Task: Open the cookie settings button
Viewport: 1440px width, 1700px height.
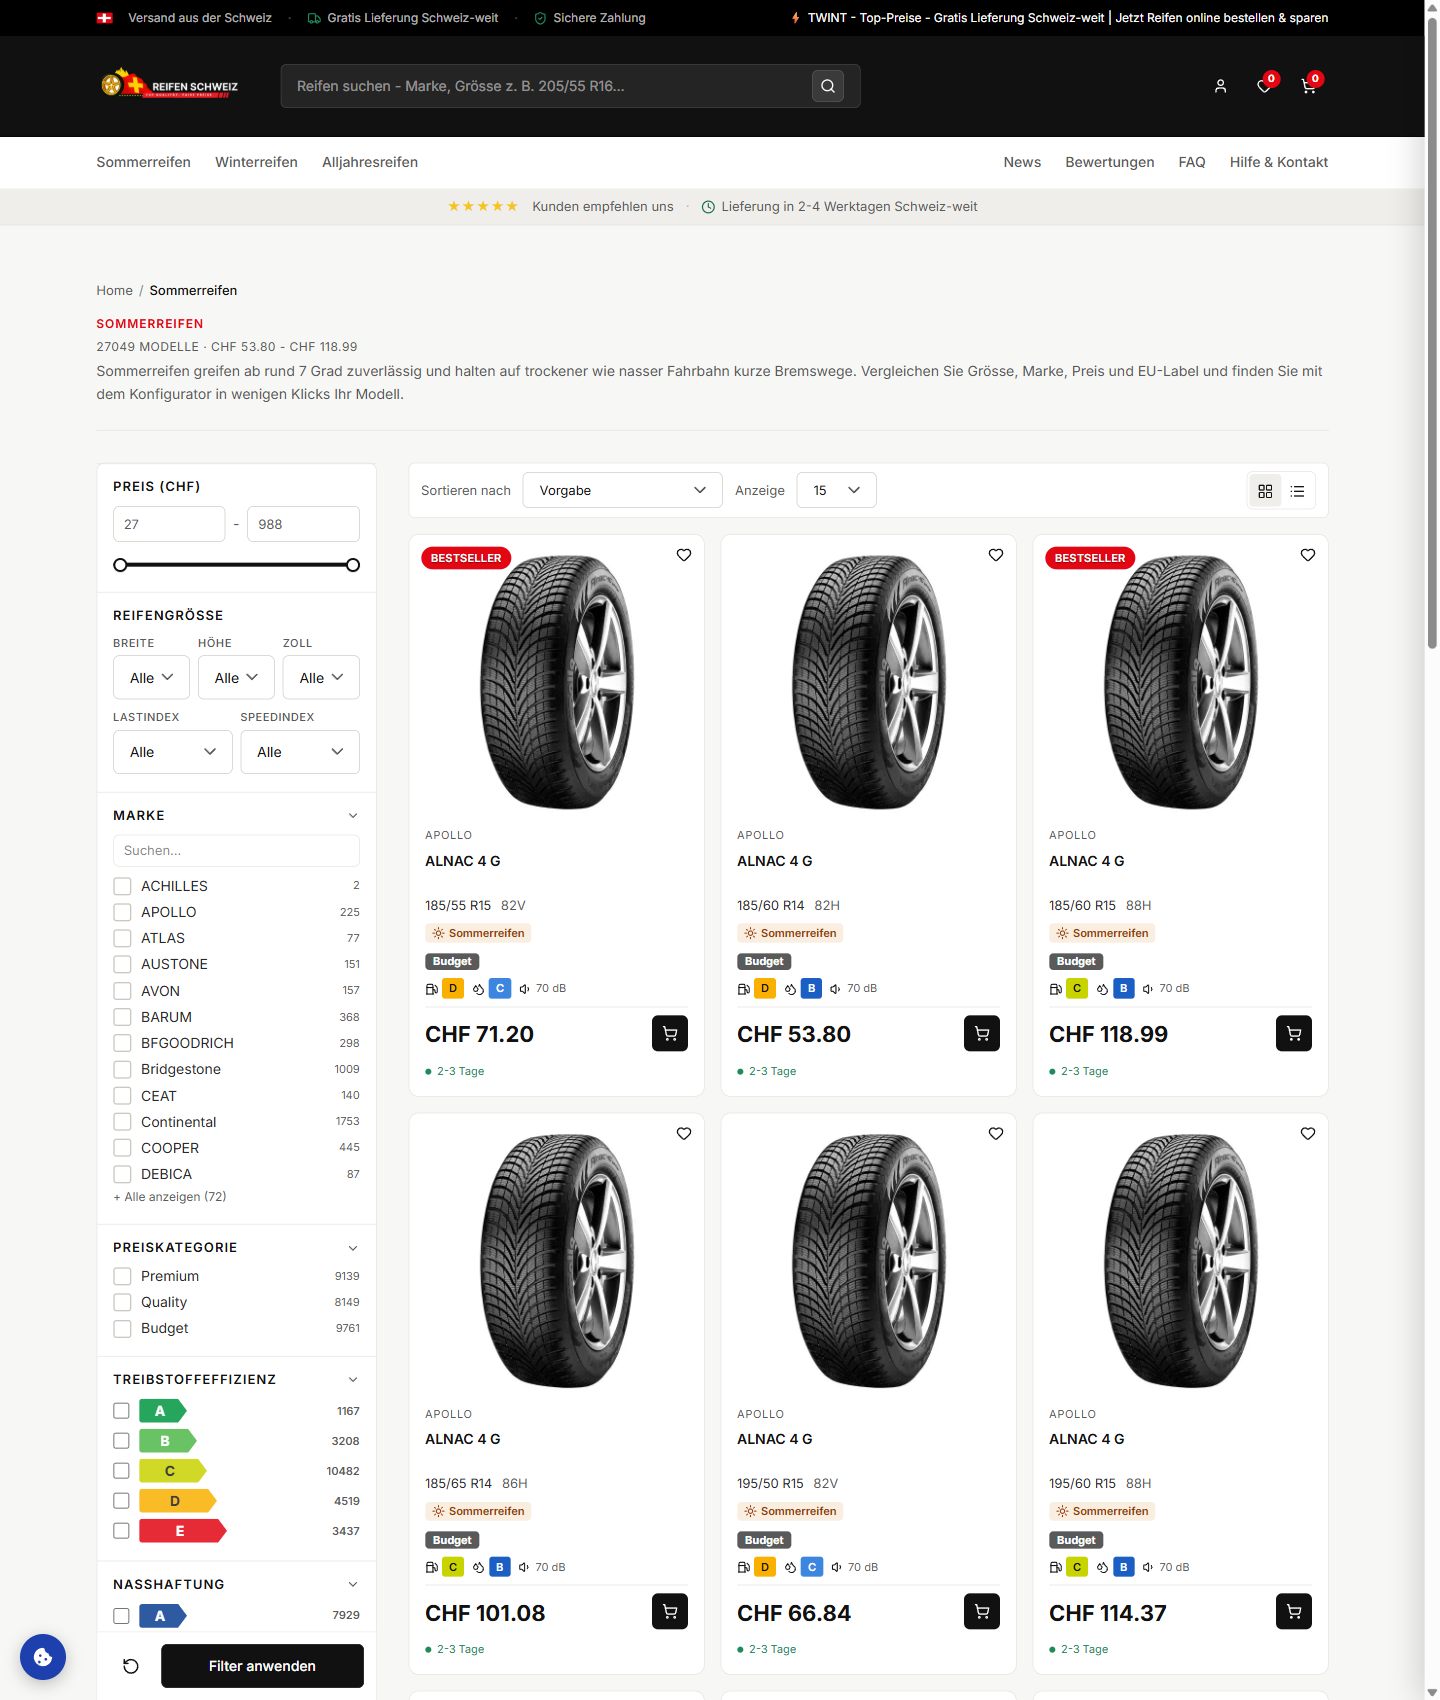Action: click(43, 1657)
